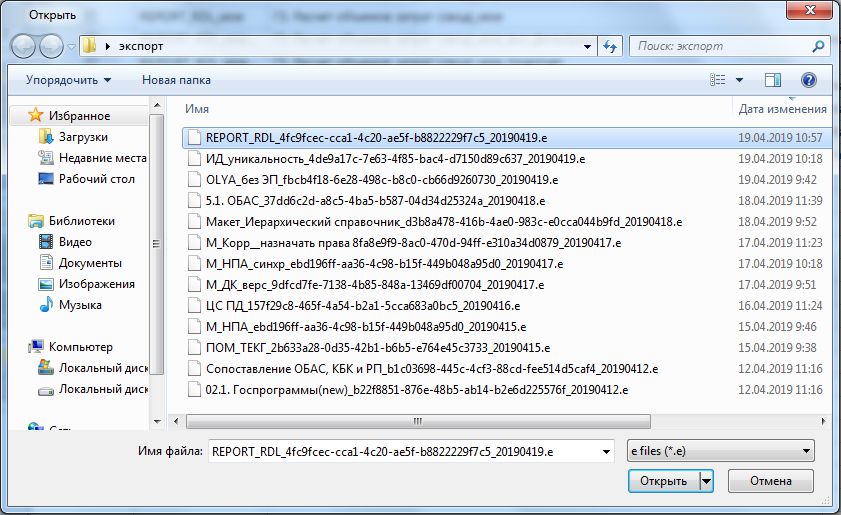Select the OLYA_без ЭП file
The width and height of the screenshot is (841, 515).
click(381, 180)
